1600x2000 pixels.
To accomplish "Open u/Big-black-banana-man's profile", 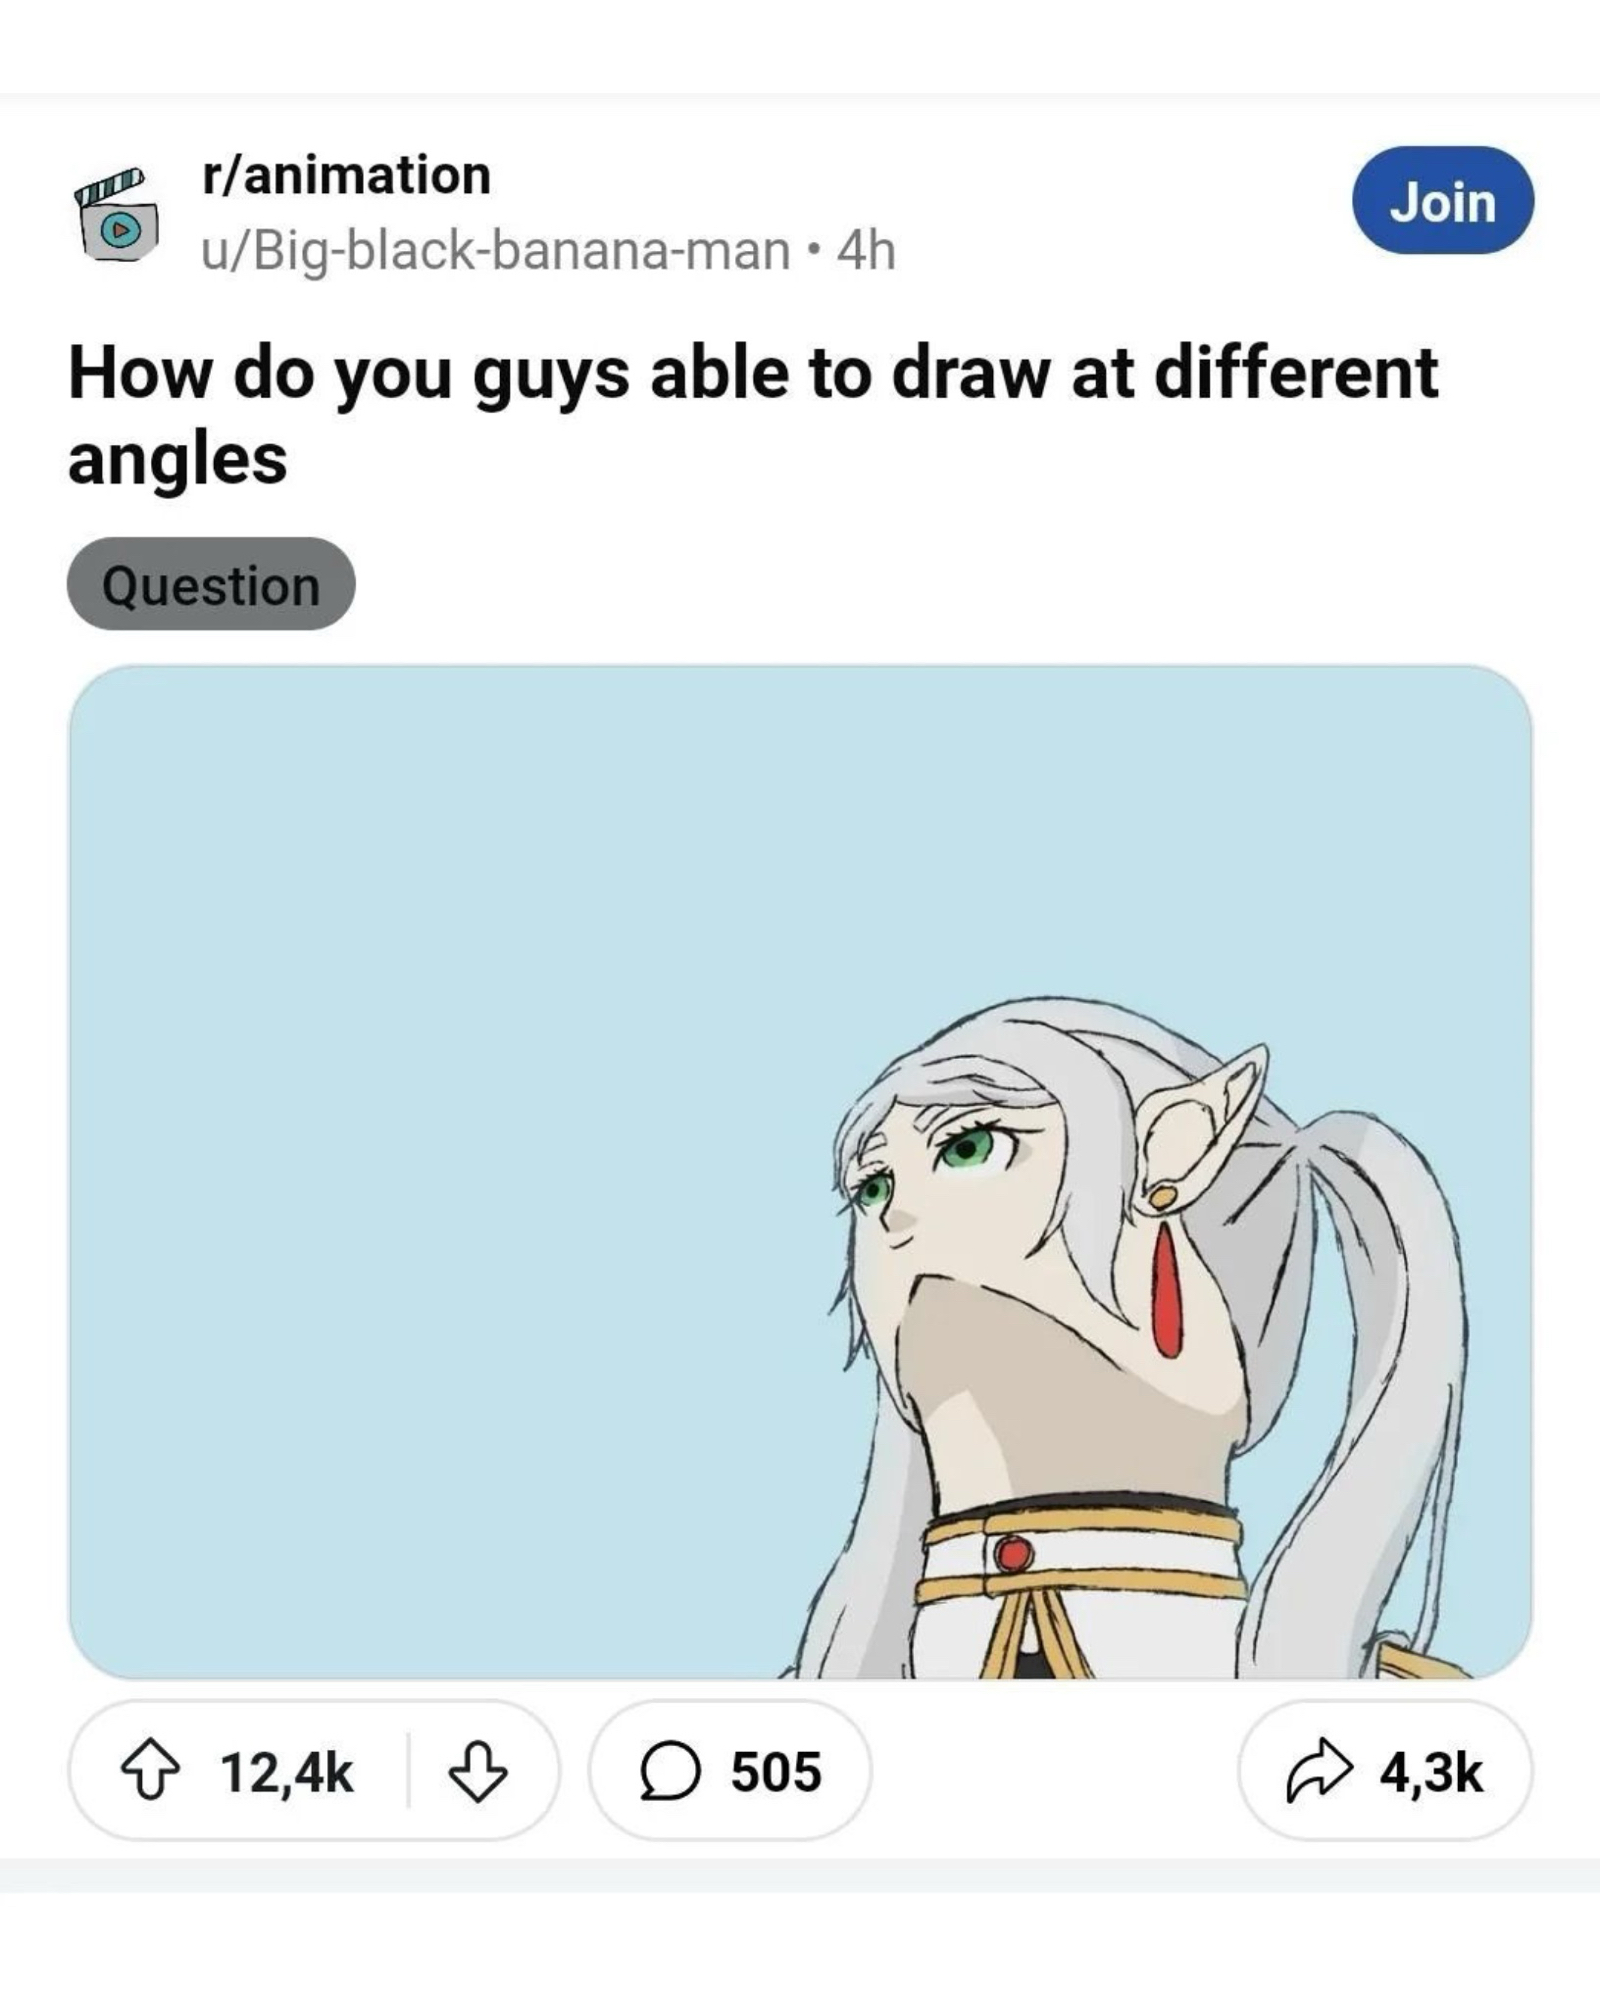I will pos(496,251).
